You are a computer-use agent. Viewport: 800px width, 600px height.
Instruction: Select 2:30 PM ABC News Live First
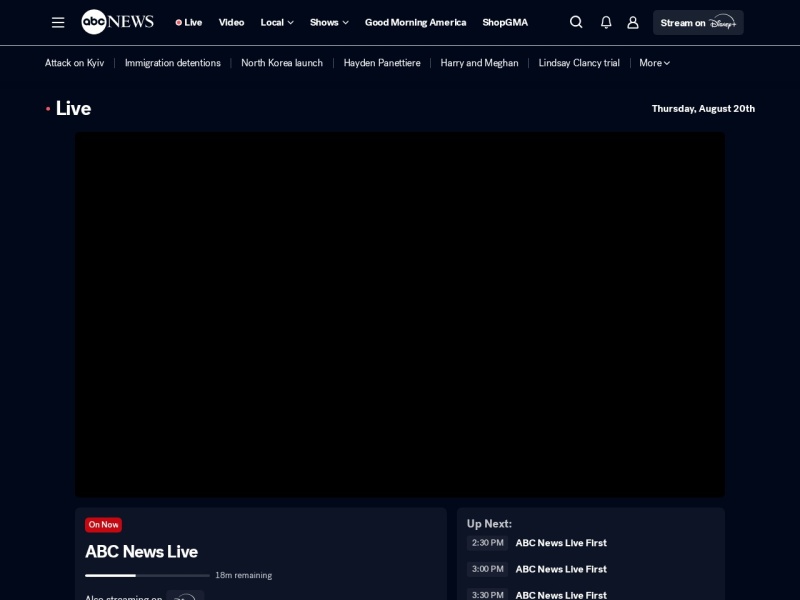[537, 543]
